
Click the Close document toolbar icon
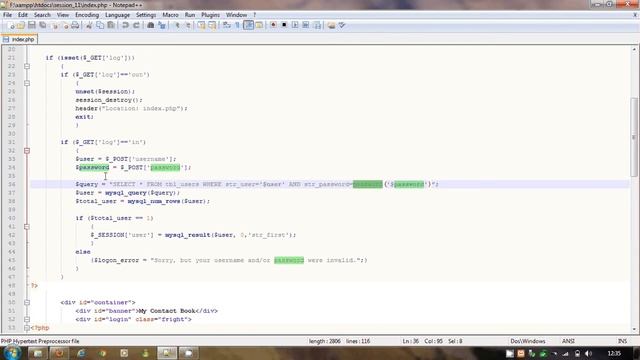pyautogui.click(x=55, y=25)
